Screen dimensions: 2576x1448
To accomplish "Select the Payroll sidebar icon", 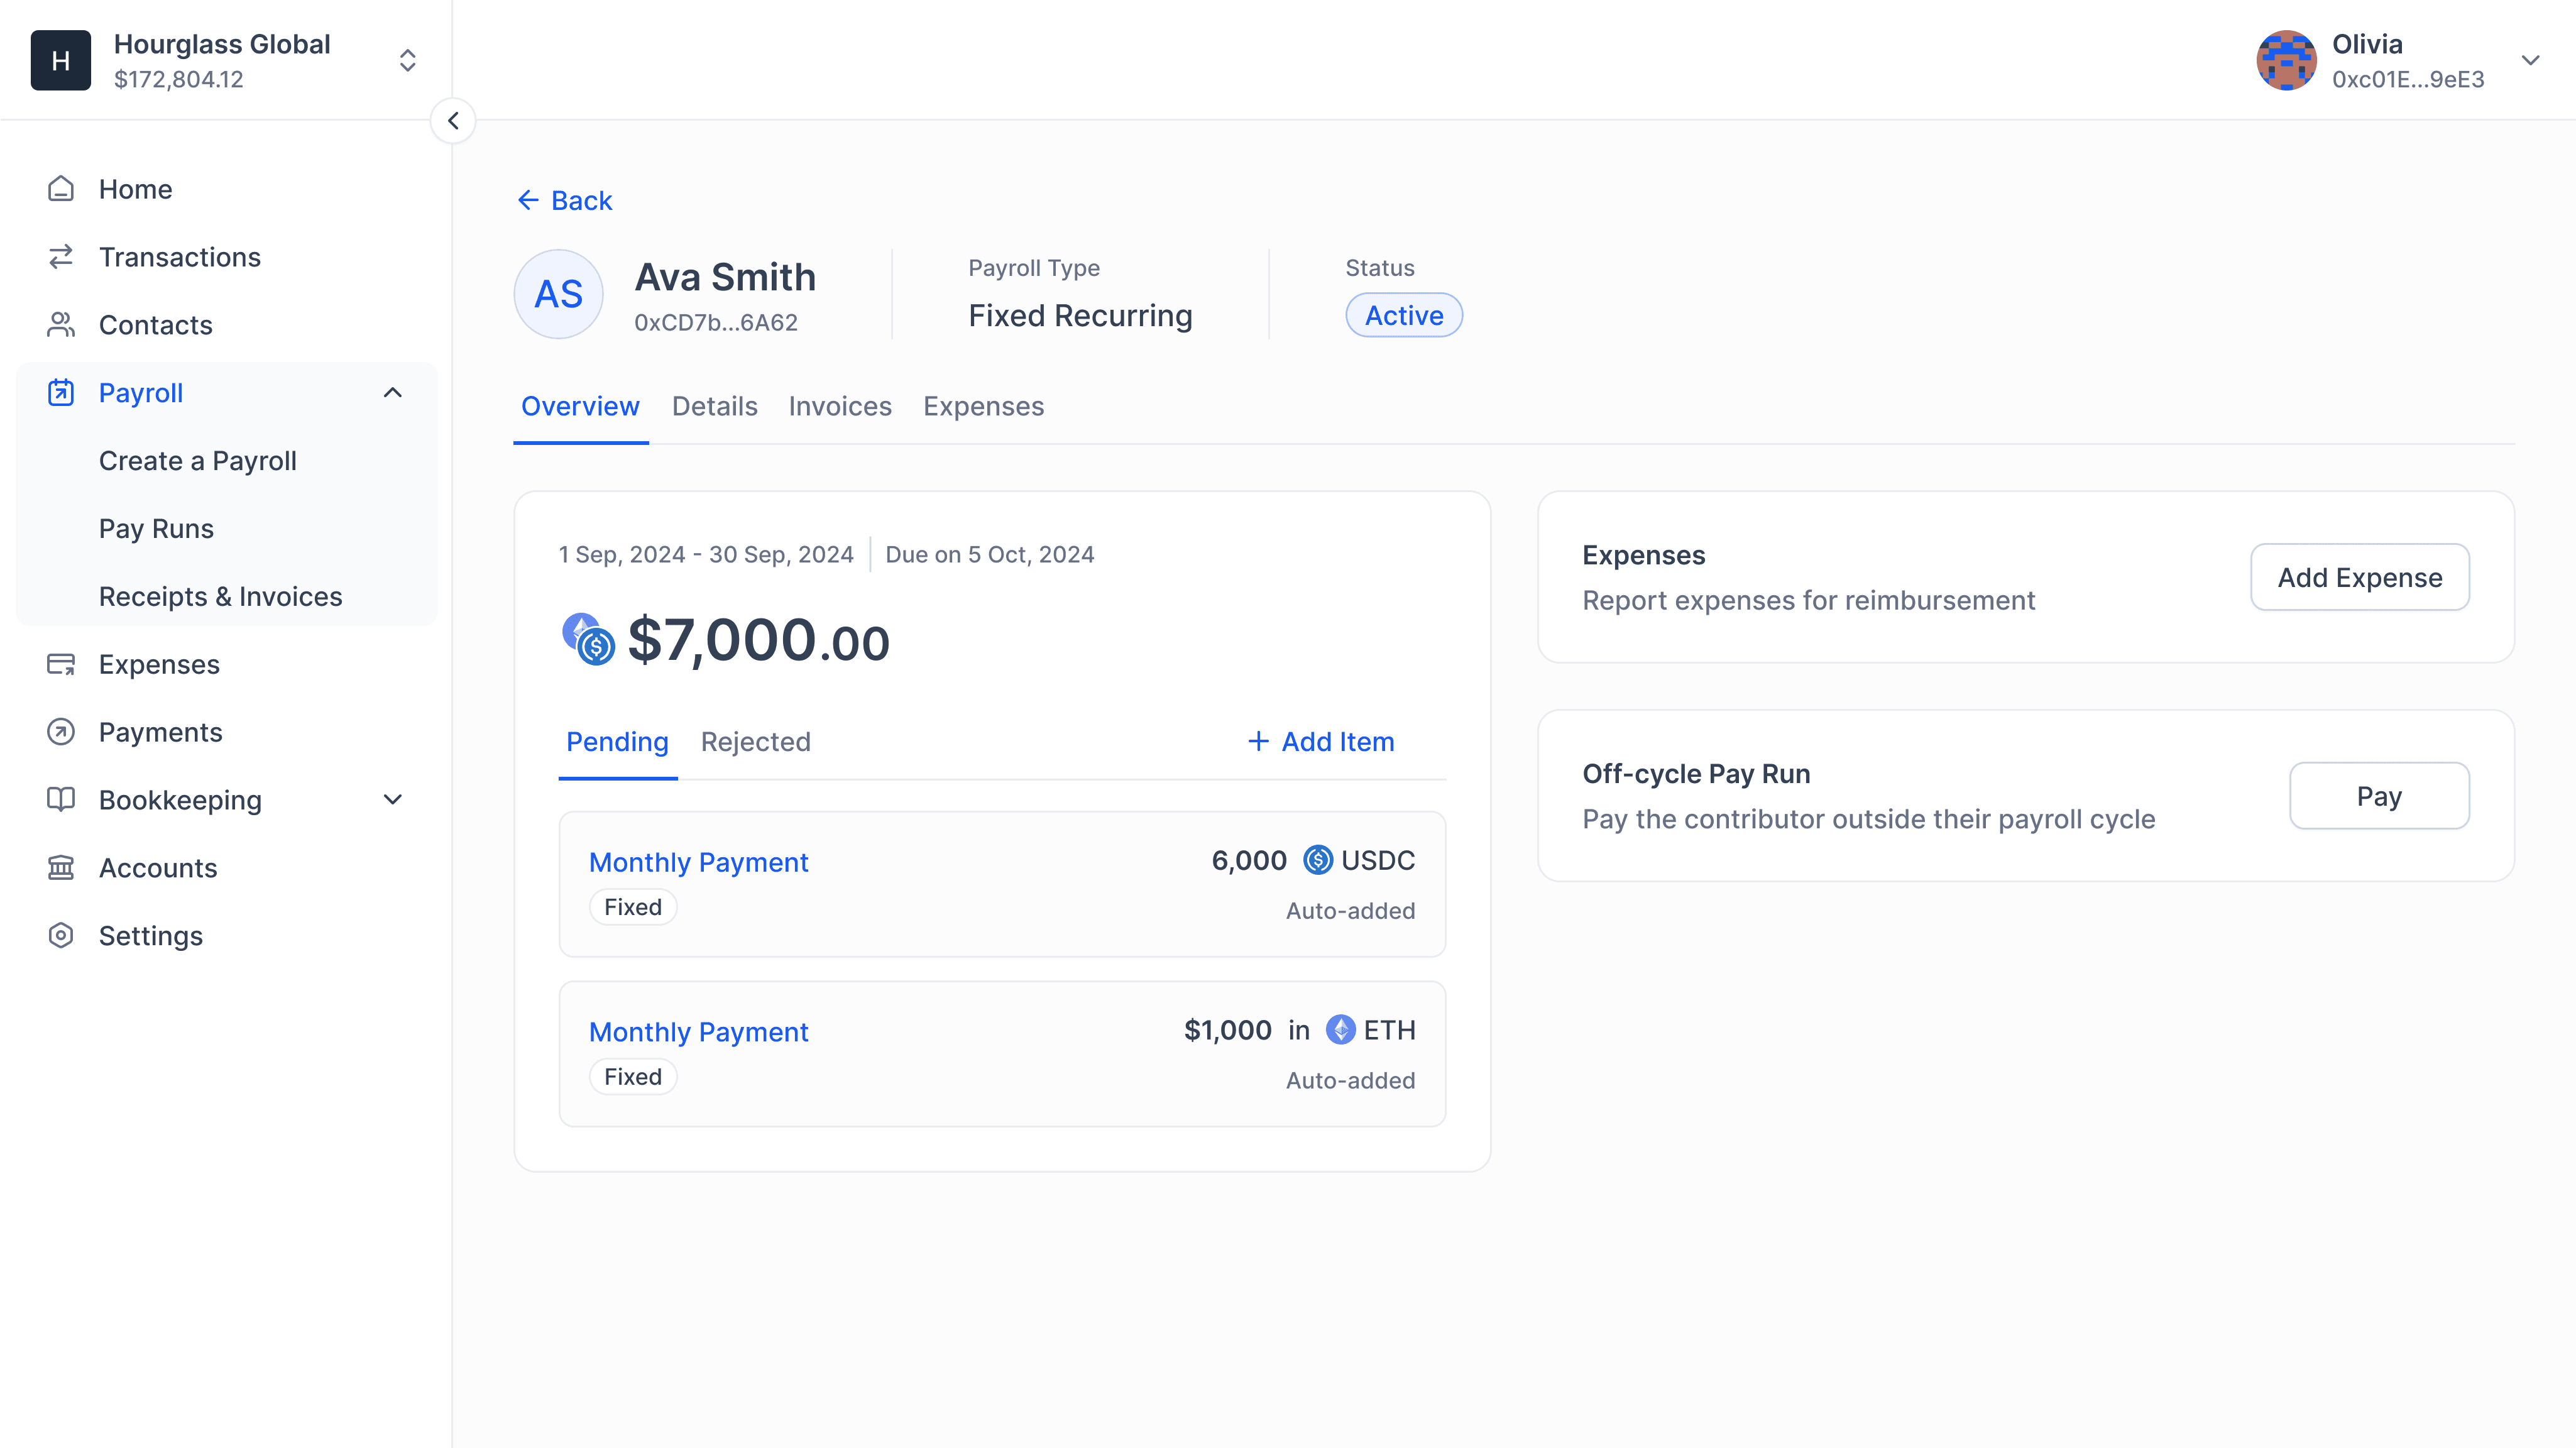I will [61, 392].
